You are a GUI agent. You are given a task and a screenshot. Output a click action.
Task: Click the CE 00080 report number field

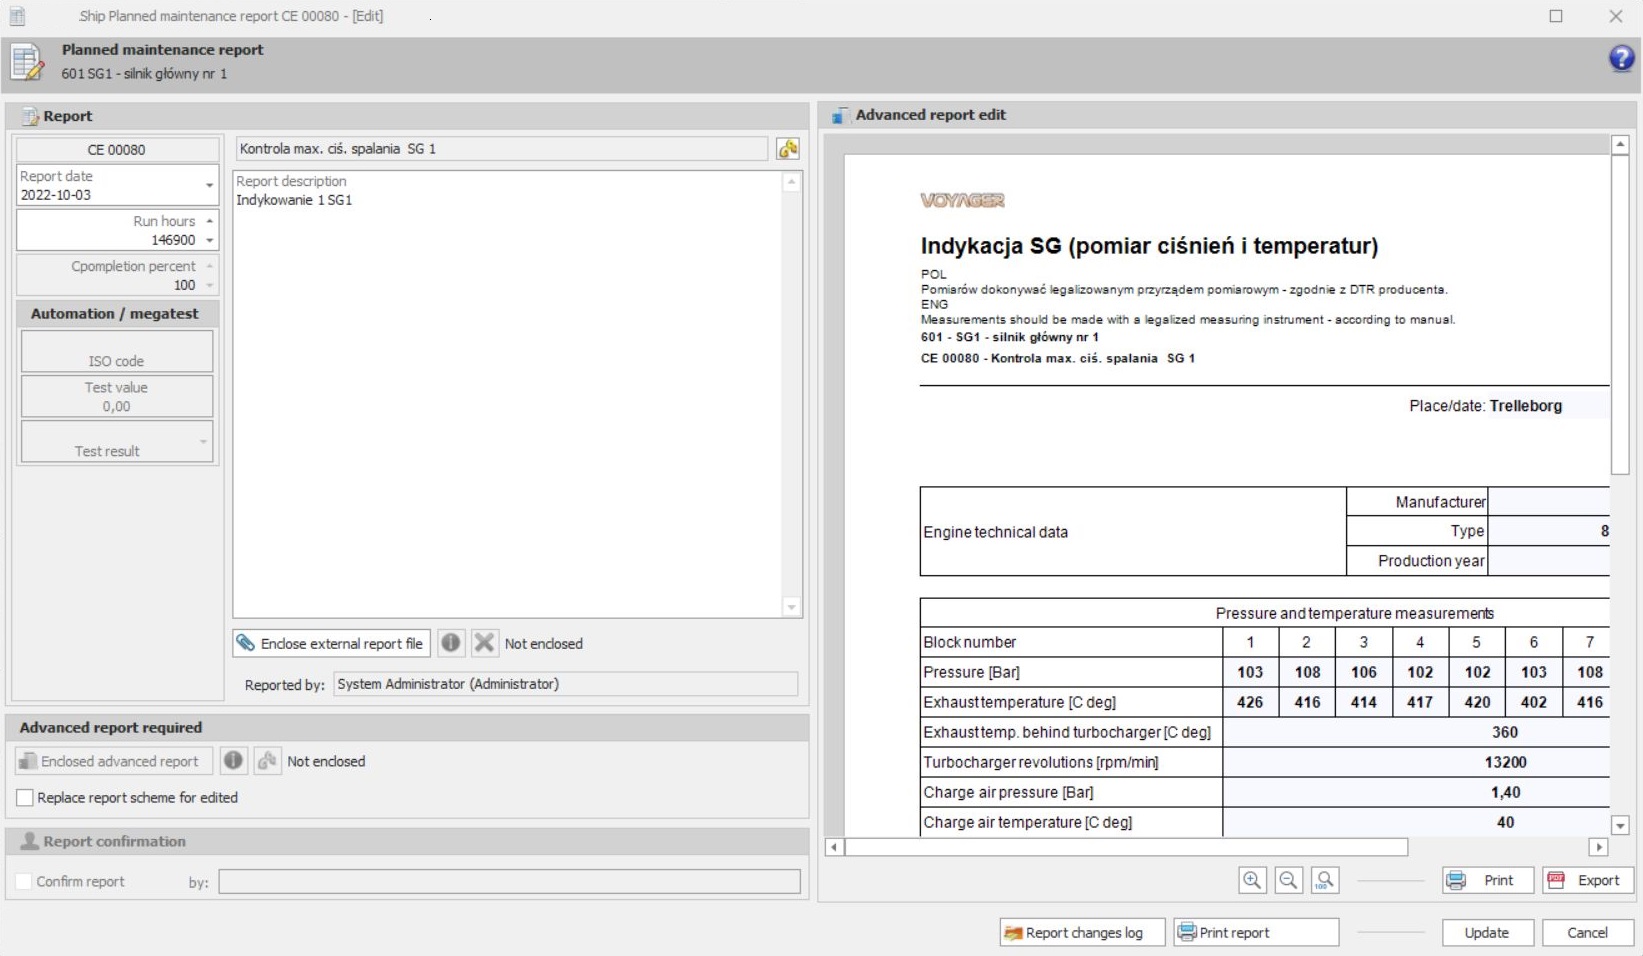click(x=117, y=149)
